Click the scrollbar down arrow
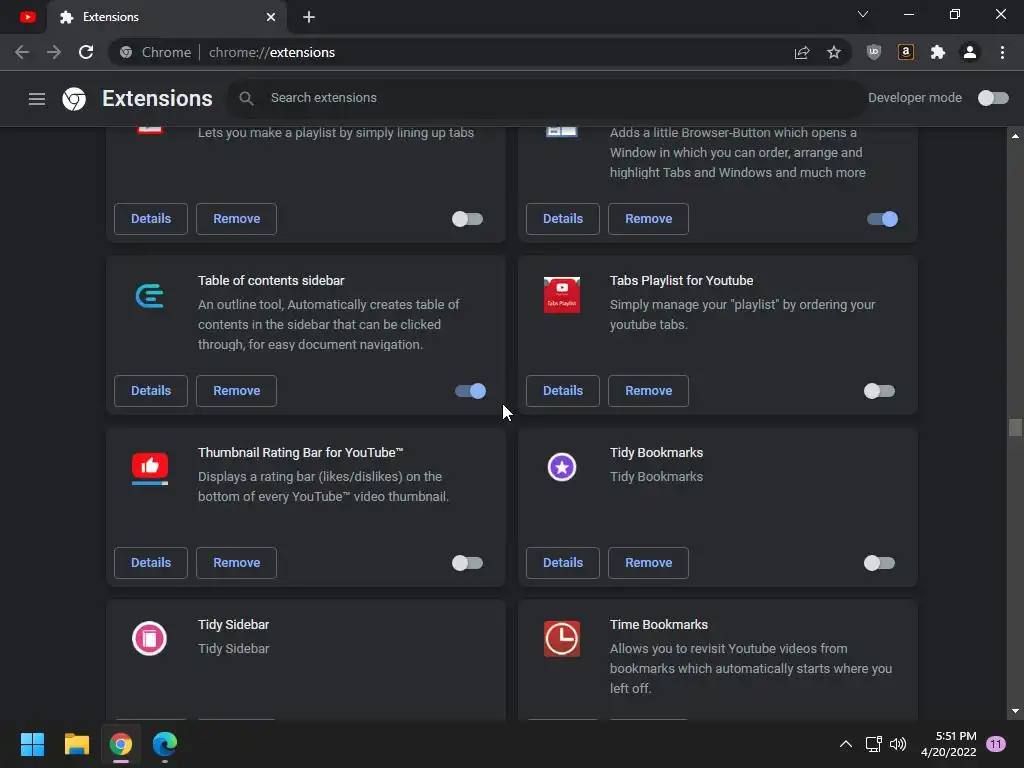This screenshot has height=768, width=1024. click(1015, 712)
